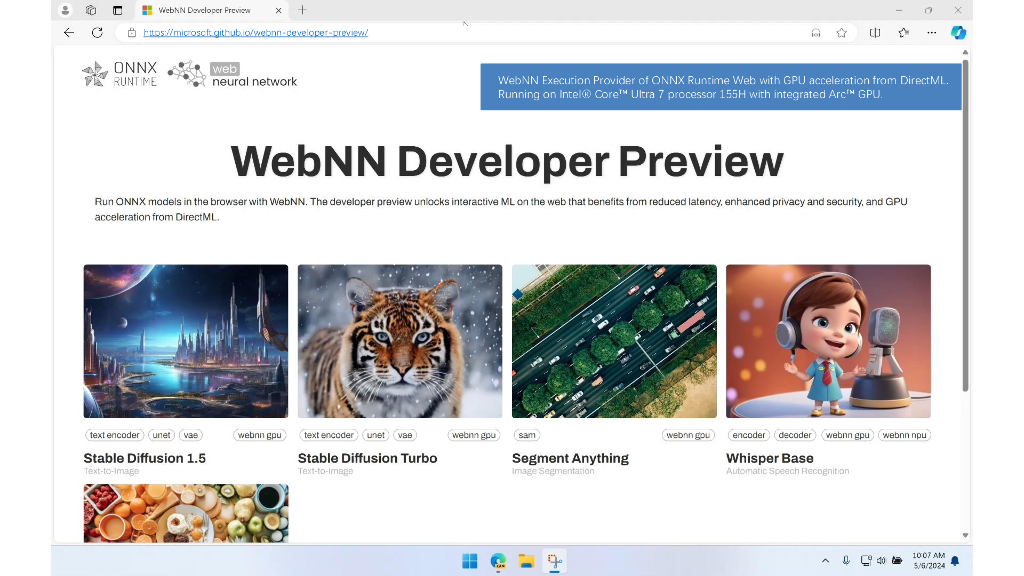Click the browser back arrow

(69, 33)
